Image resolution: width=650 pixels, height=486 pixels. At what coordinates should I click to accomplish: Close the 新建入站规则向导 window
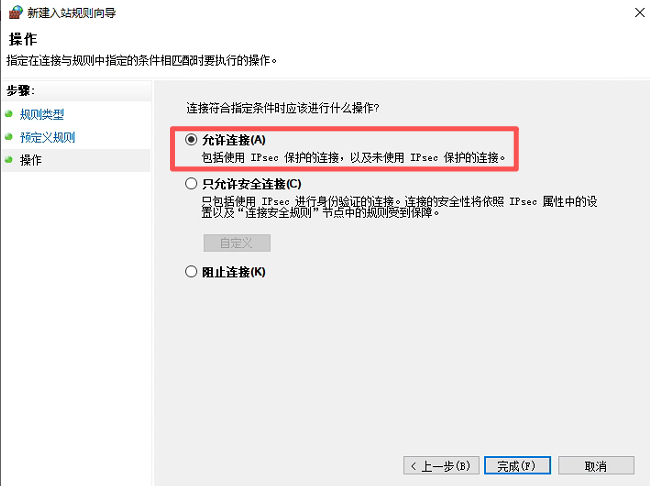click(640, 13)
